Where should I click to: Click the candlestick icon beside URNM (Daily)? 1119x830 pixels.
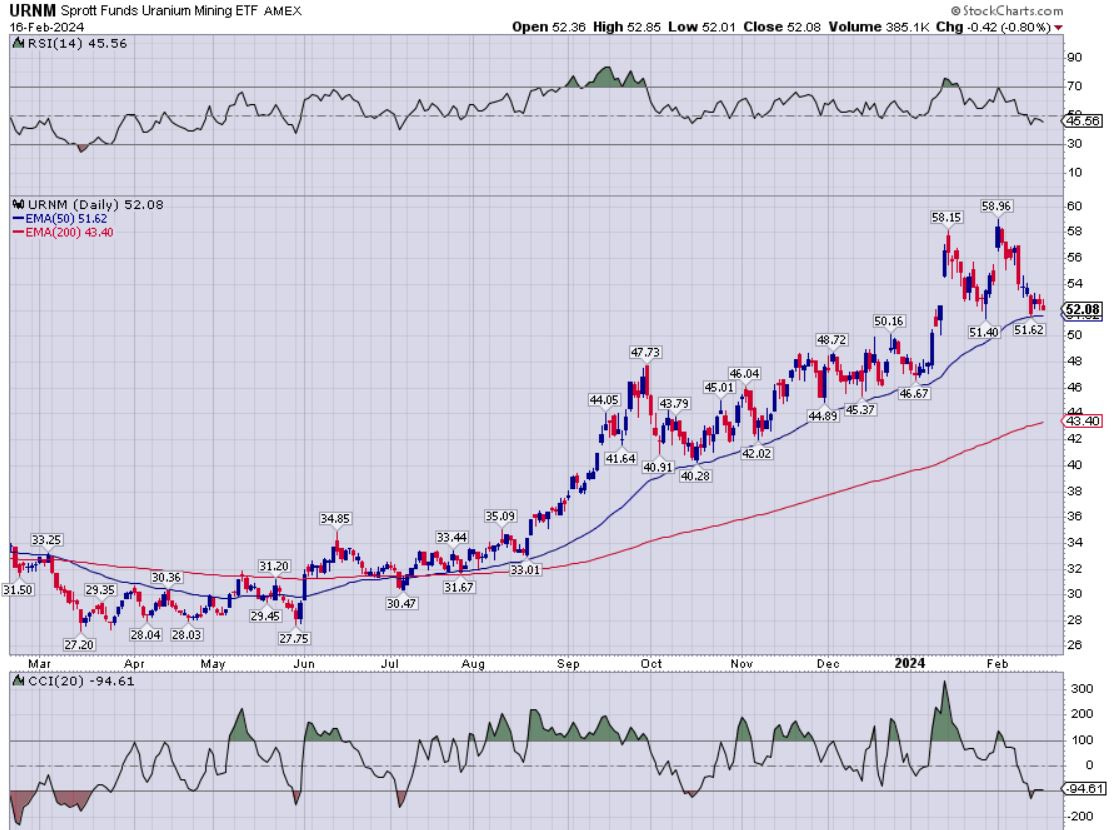pos(19,205)
